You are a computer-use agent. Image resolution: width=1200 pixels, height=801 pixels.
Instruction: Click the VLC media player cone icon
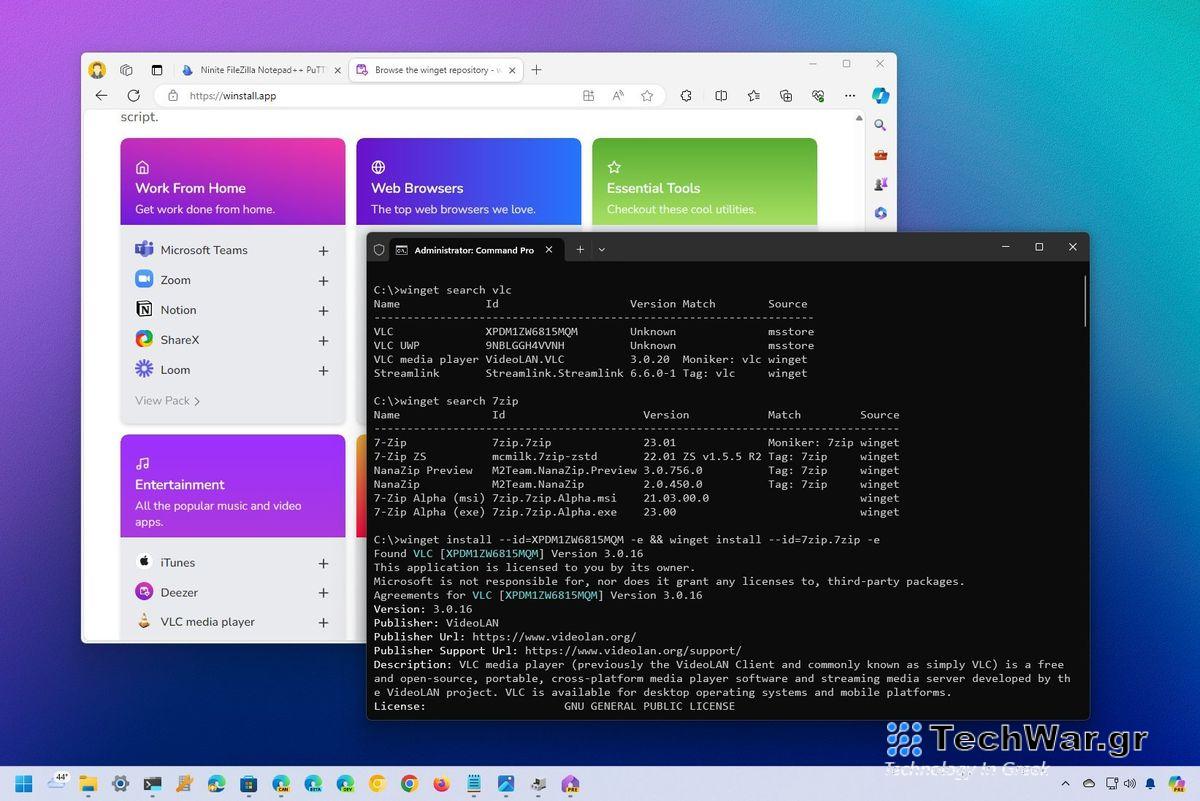(x=143, y=621)
